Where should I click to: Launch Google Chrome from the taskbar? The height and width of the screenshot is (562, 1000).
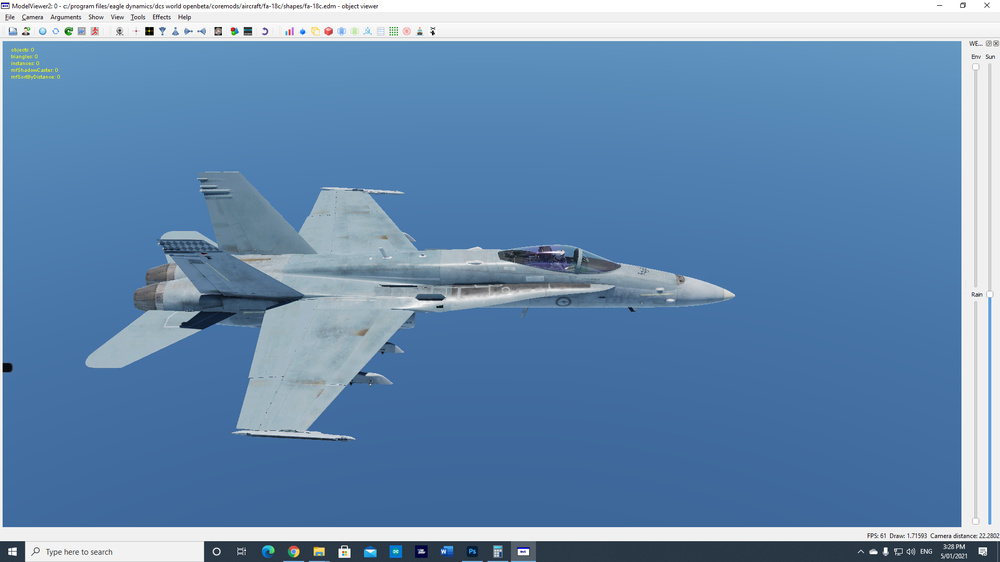[293, 552]
